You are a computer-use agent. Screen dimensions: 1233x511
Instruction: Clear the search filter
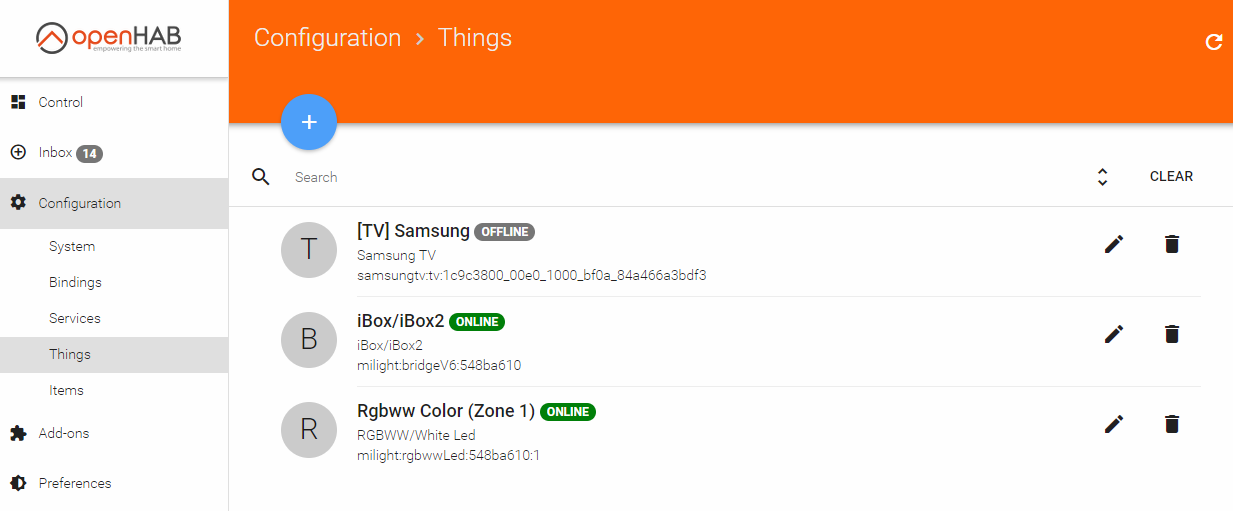pyautogui.click(x=1171, y=176)
